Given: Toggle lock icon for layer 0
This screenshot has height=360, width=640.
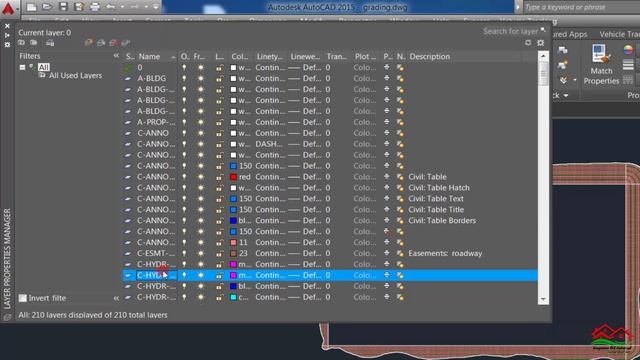Looking at the screenshot, I should pos(220,68).
